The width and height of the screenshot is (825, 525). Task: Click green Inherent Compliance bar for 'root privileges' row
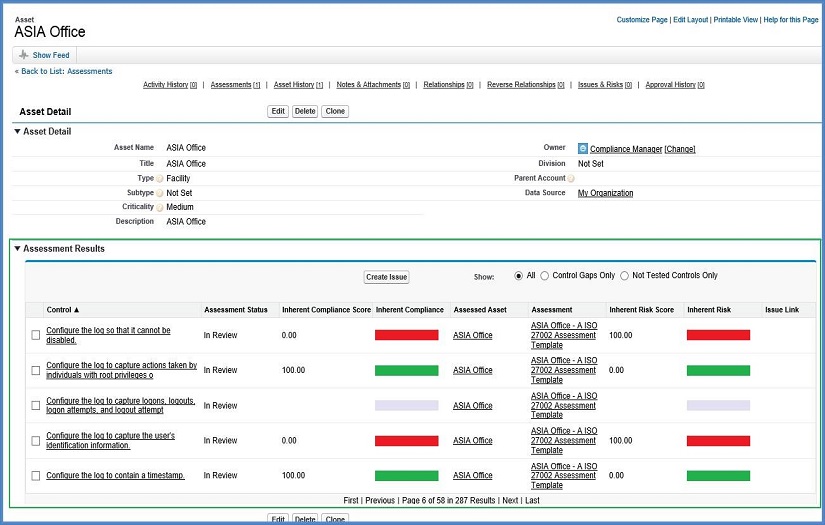(407, 370)
